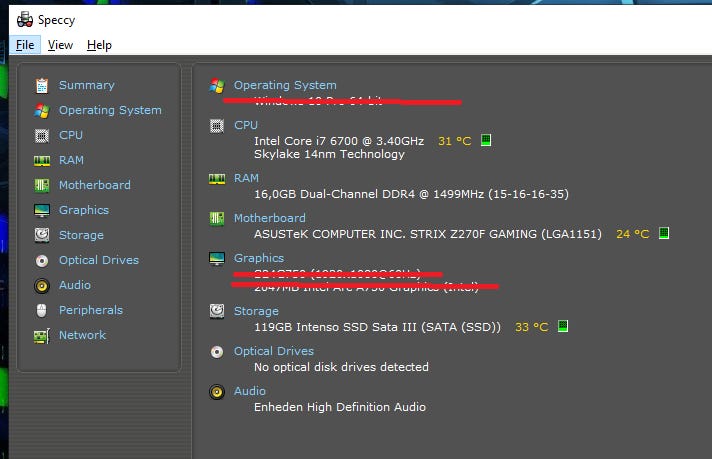Viewport: 712px width, 459px height.
Task: Open Graphics heading link in summary
Action: point(259,258)
